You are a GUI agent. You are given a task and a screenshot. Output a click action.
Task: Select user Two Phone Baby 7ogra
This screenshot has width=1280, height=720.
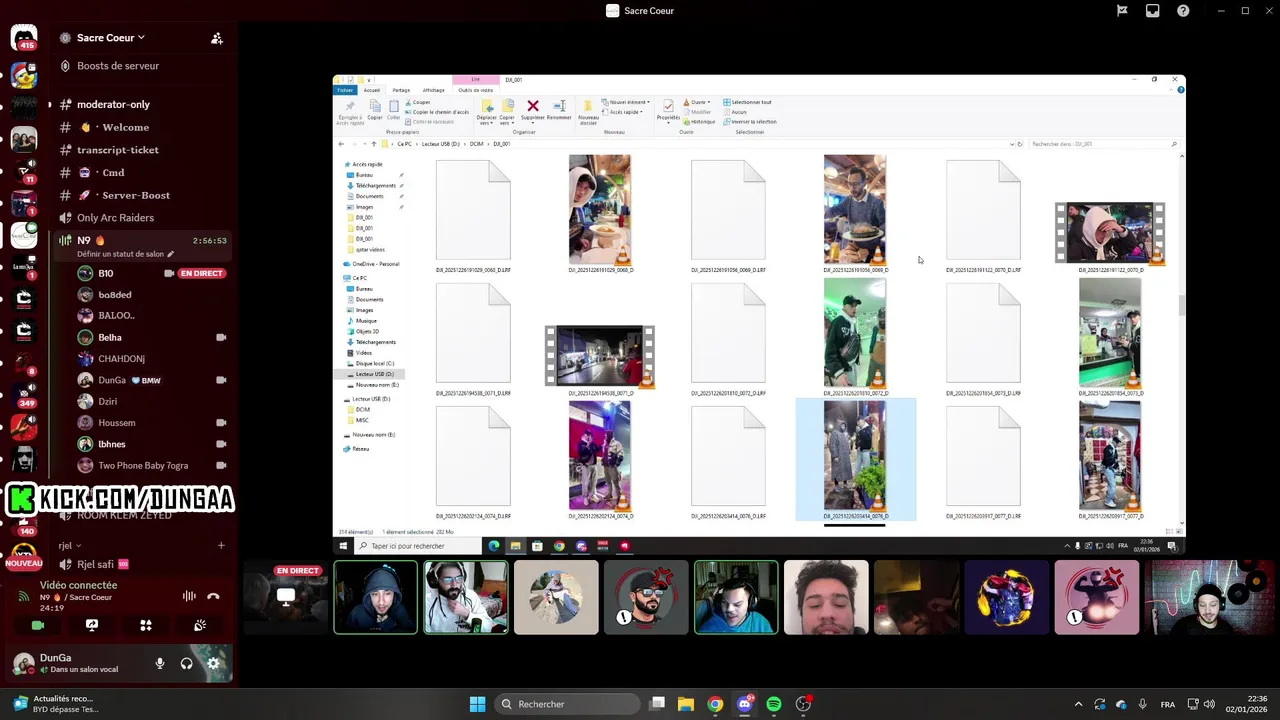pyautogui.click(x=142, y=465)
